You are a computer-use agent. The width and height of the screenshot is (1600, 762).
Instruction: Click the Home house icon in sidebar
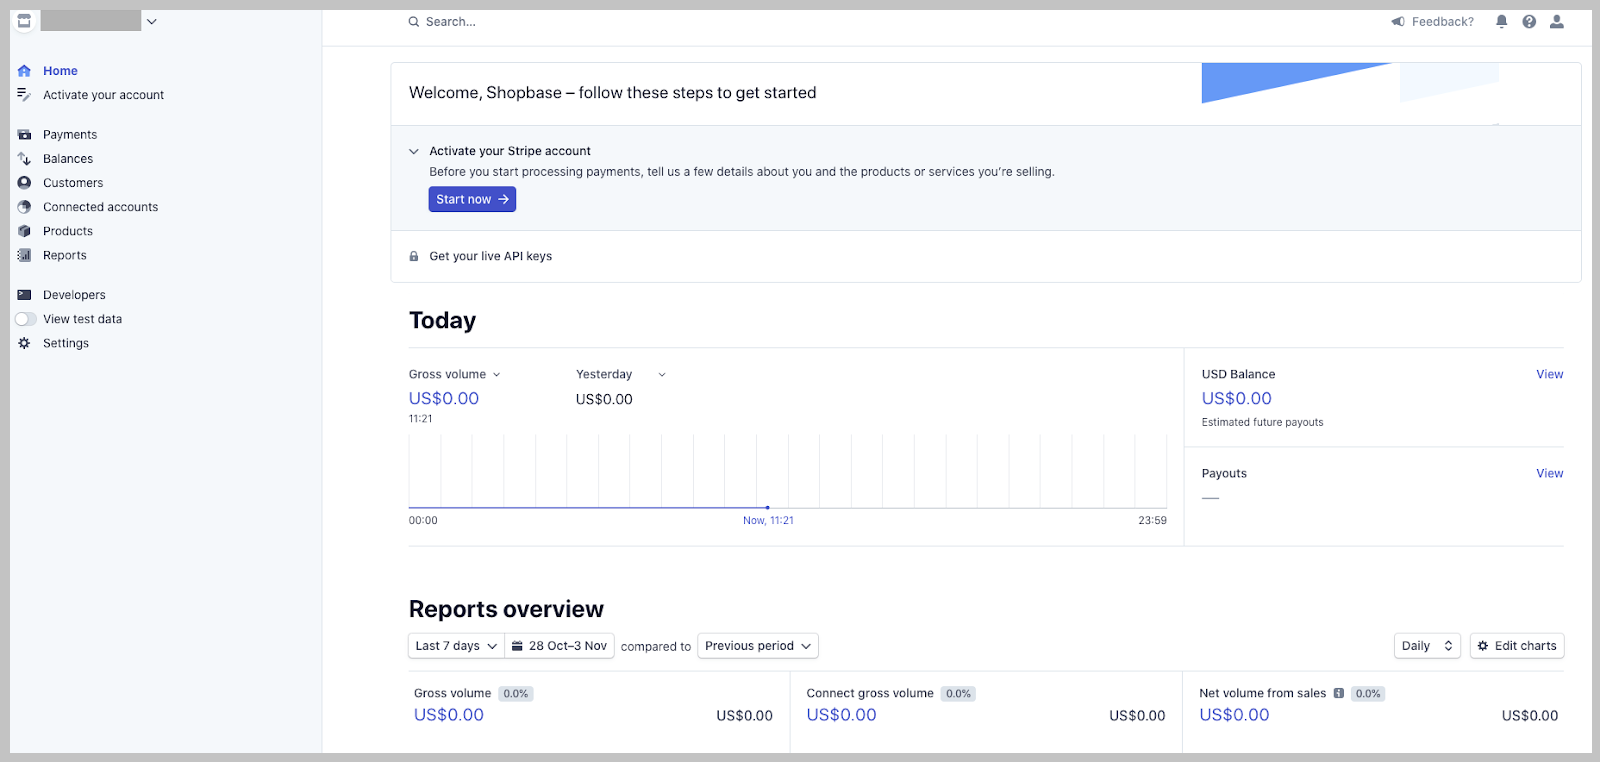point(24,71)
